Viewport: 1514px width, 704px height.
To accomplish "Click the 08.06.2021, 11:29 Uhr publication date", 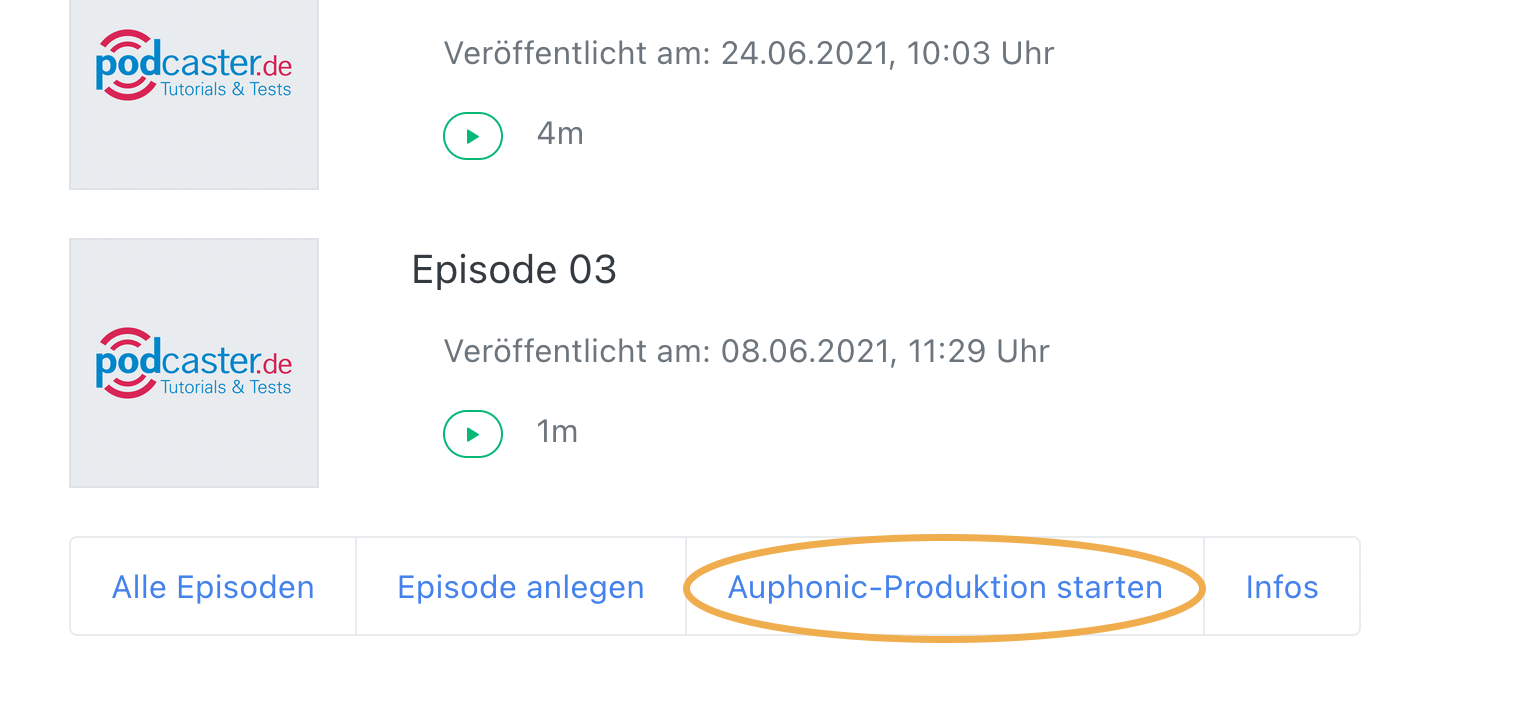I will tap(885, 351).
